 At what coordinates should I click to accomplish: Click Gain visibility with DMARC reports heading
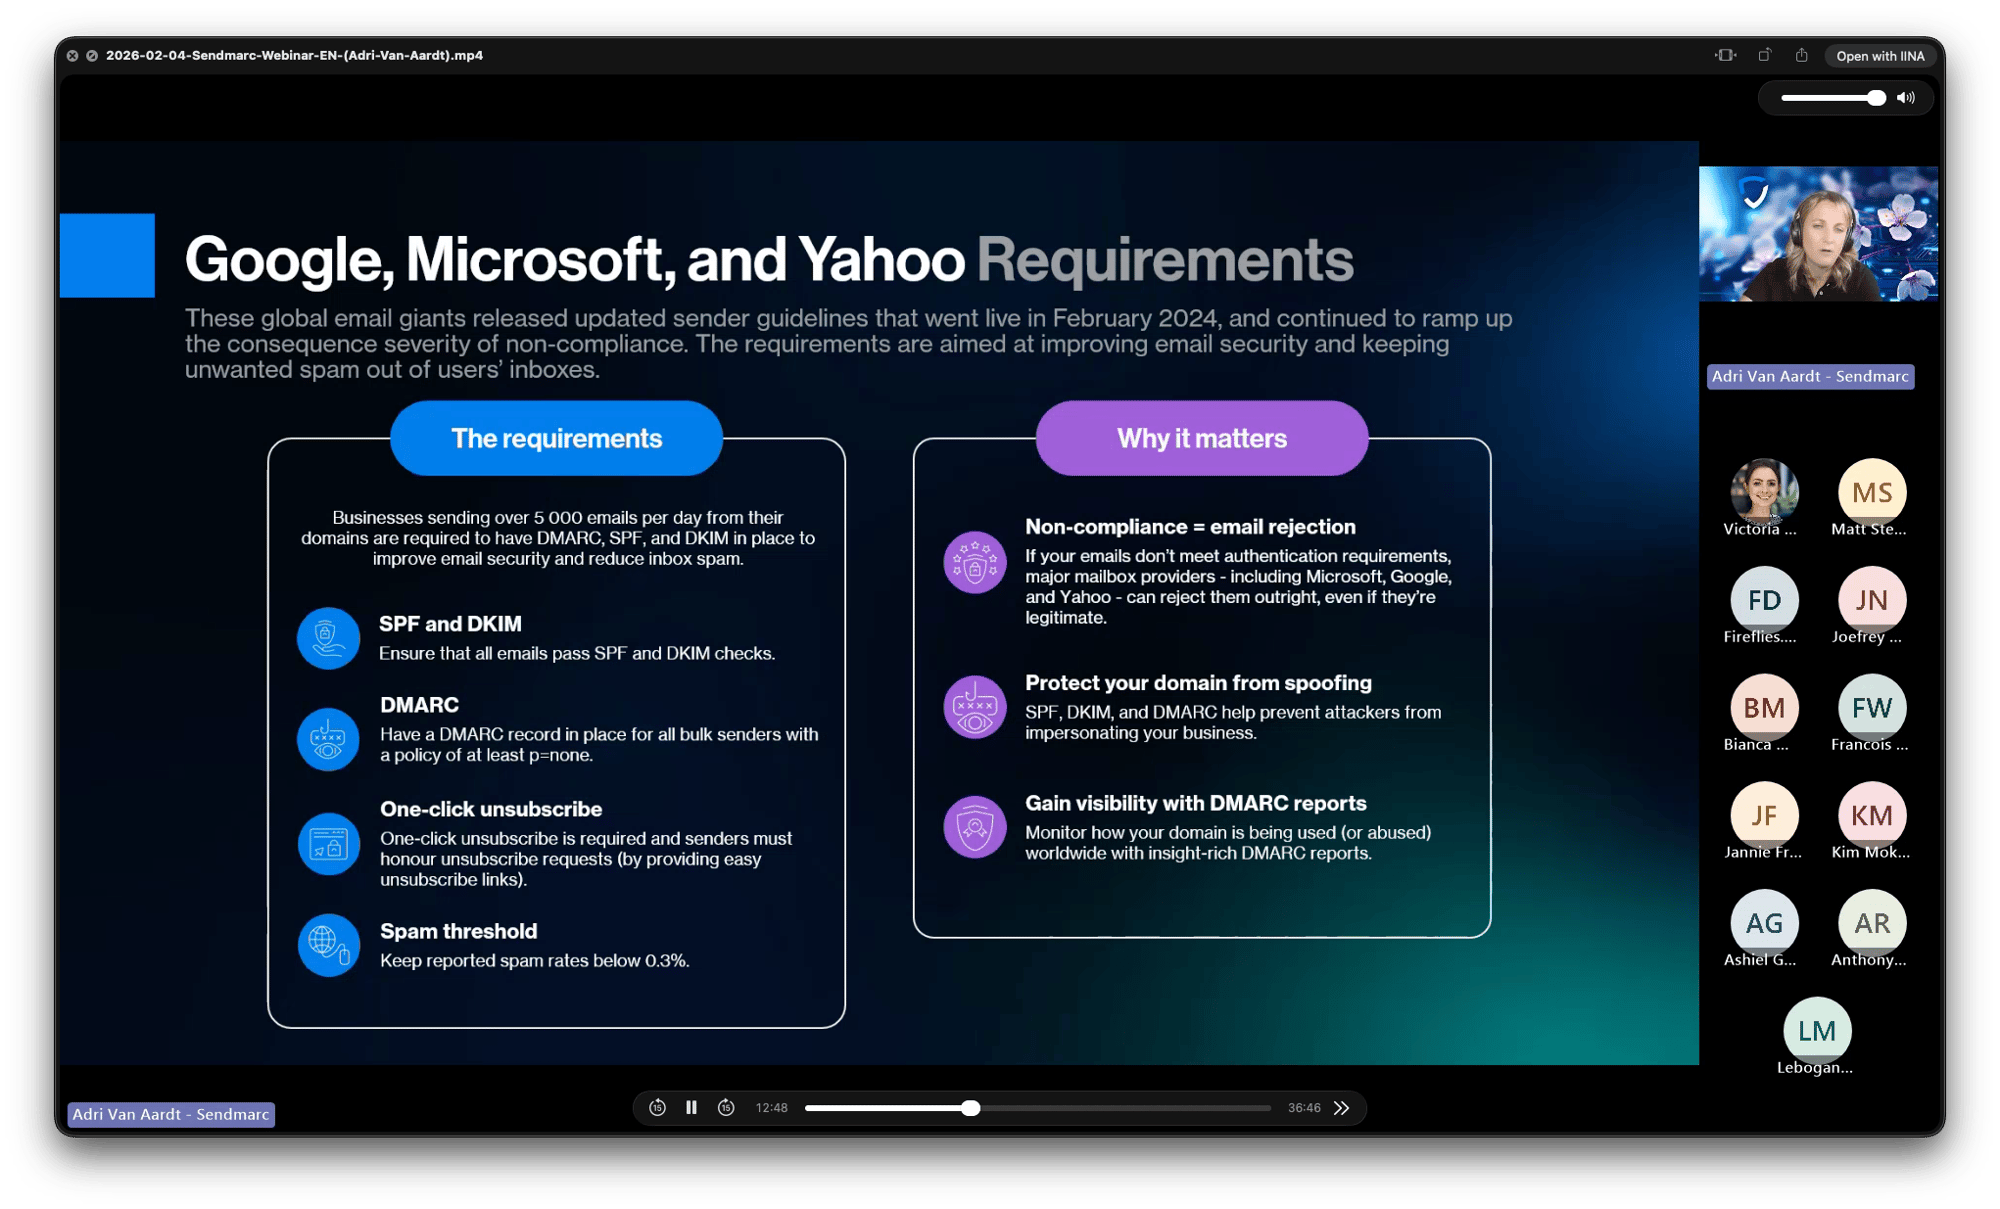[x=1195, y=803]
